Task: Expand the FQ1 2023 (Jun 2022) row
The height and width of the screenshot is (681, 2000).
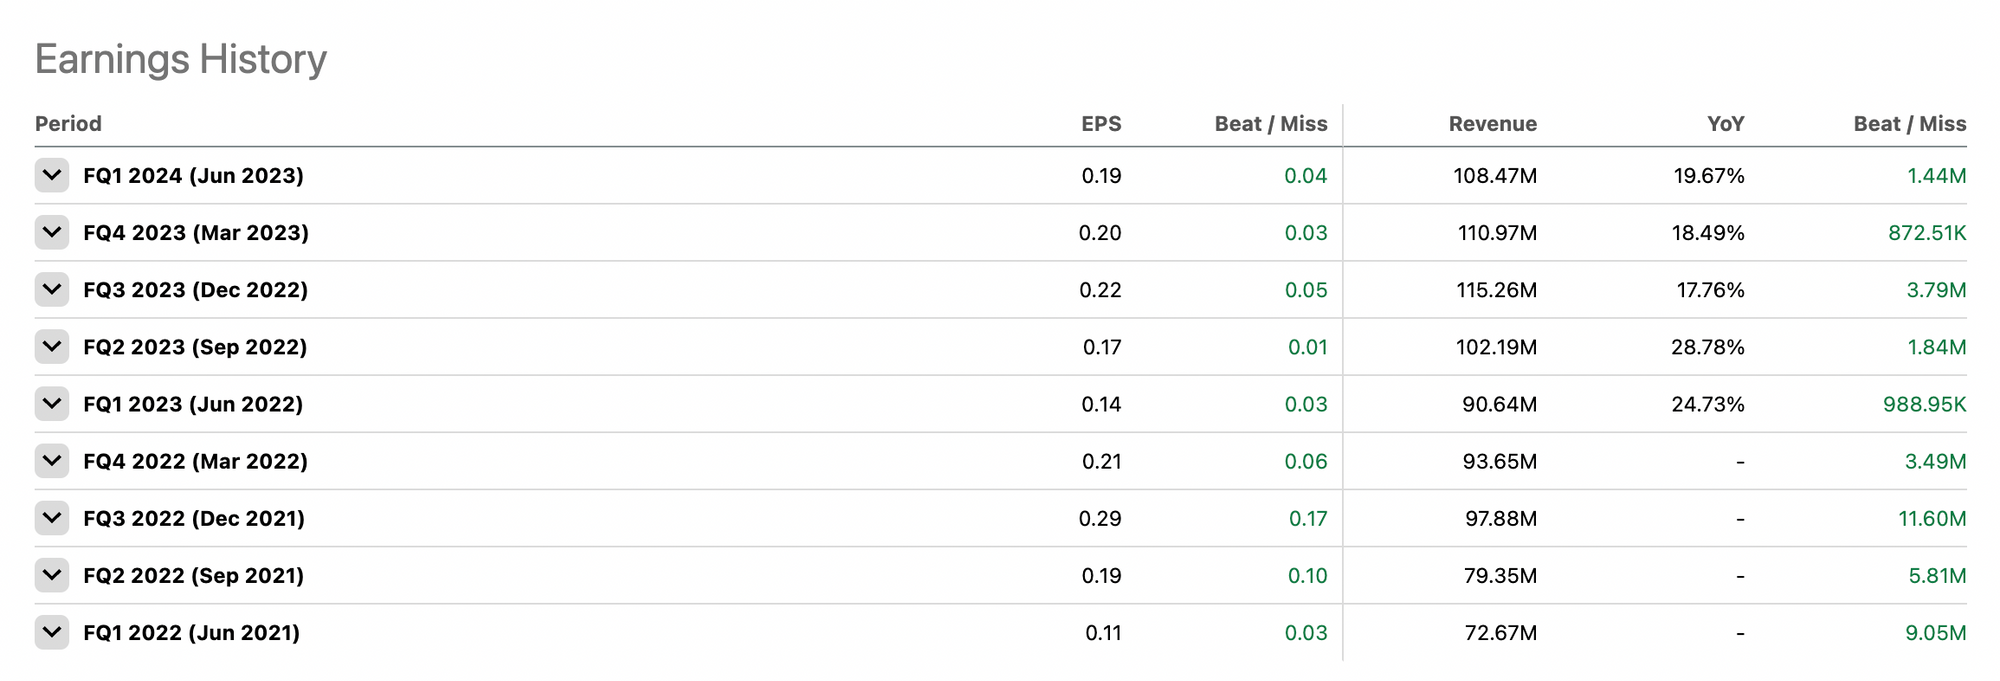Action: 52,403
